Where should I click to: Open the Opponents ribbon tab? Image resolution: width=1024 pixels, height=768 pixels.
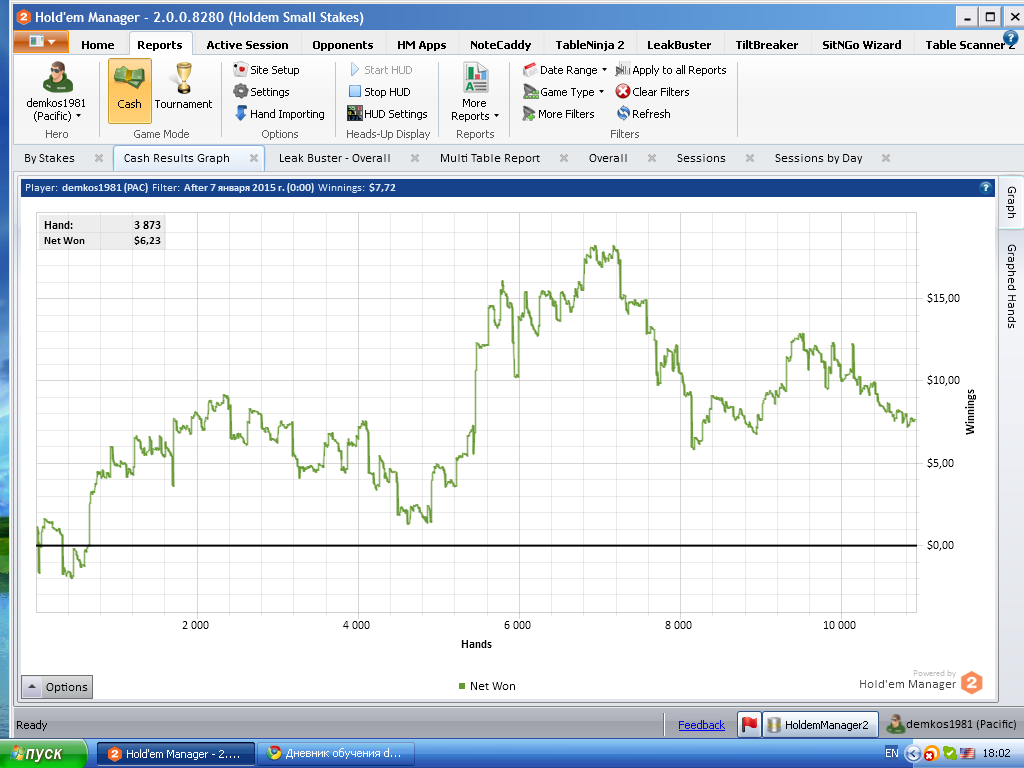click(x=343, y=44)
